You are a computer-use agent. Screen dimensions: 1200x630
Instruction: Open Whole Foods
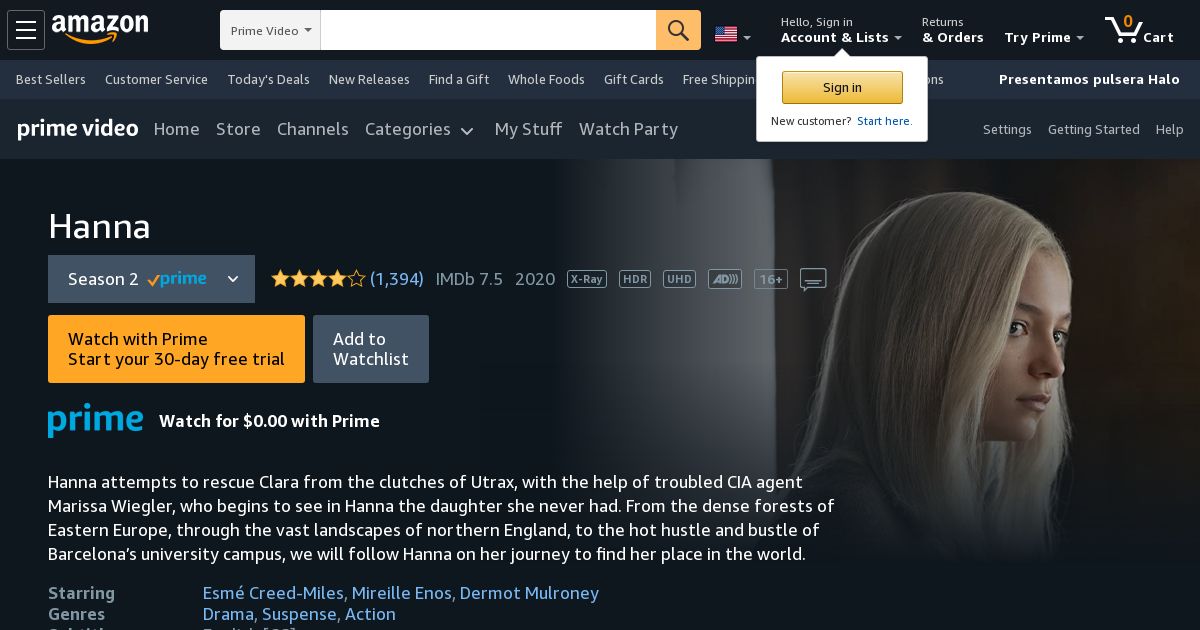(x=546, y=79)
